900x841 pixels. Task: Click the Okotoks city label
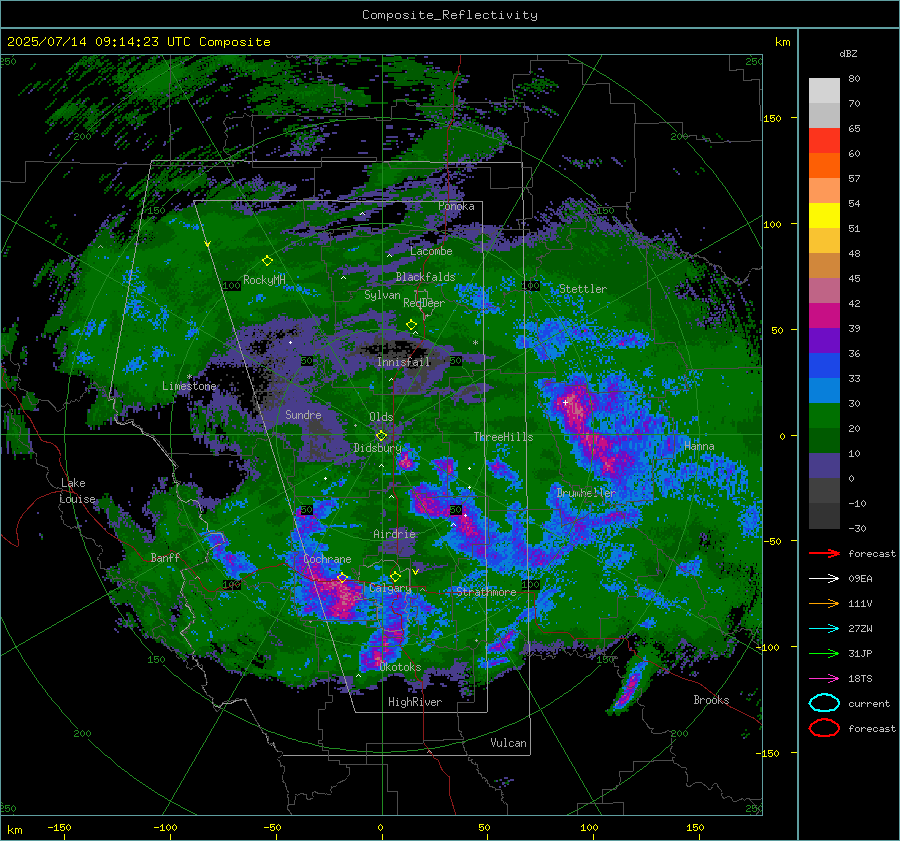[x=400, y=667]
